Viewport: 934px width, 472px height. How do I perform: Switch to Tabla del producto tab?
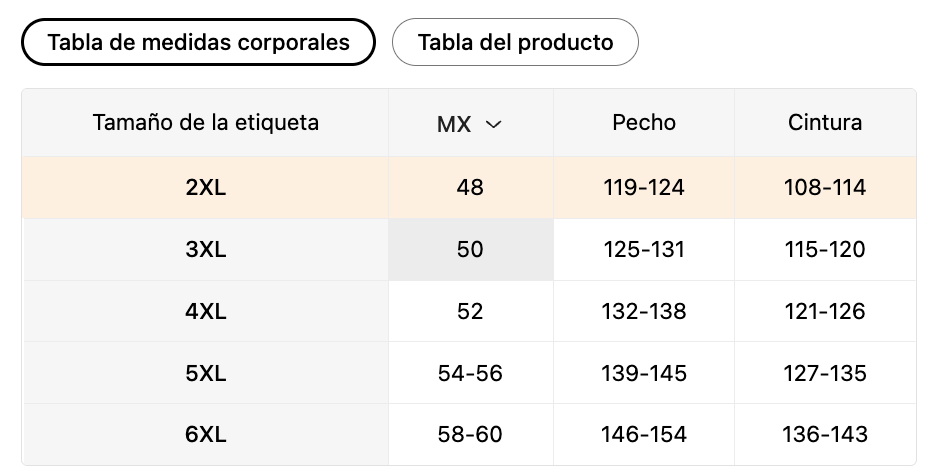(515, 42)
